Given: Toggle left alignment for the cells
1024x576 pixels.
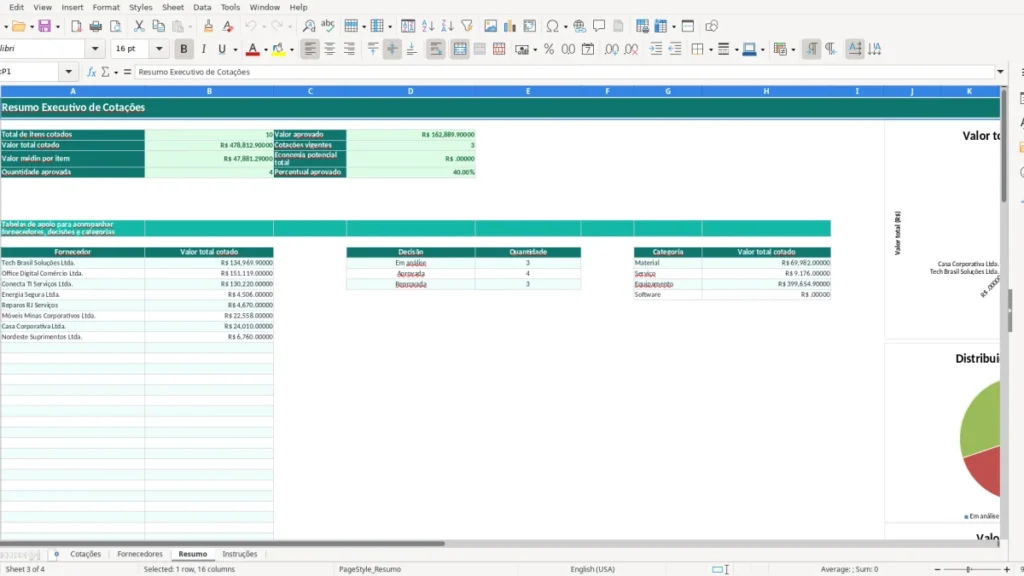Looking at the screenshot, I should click(x=310, y=49).
